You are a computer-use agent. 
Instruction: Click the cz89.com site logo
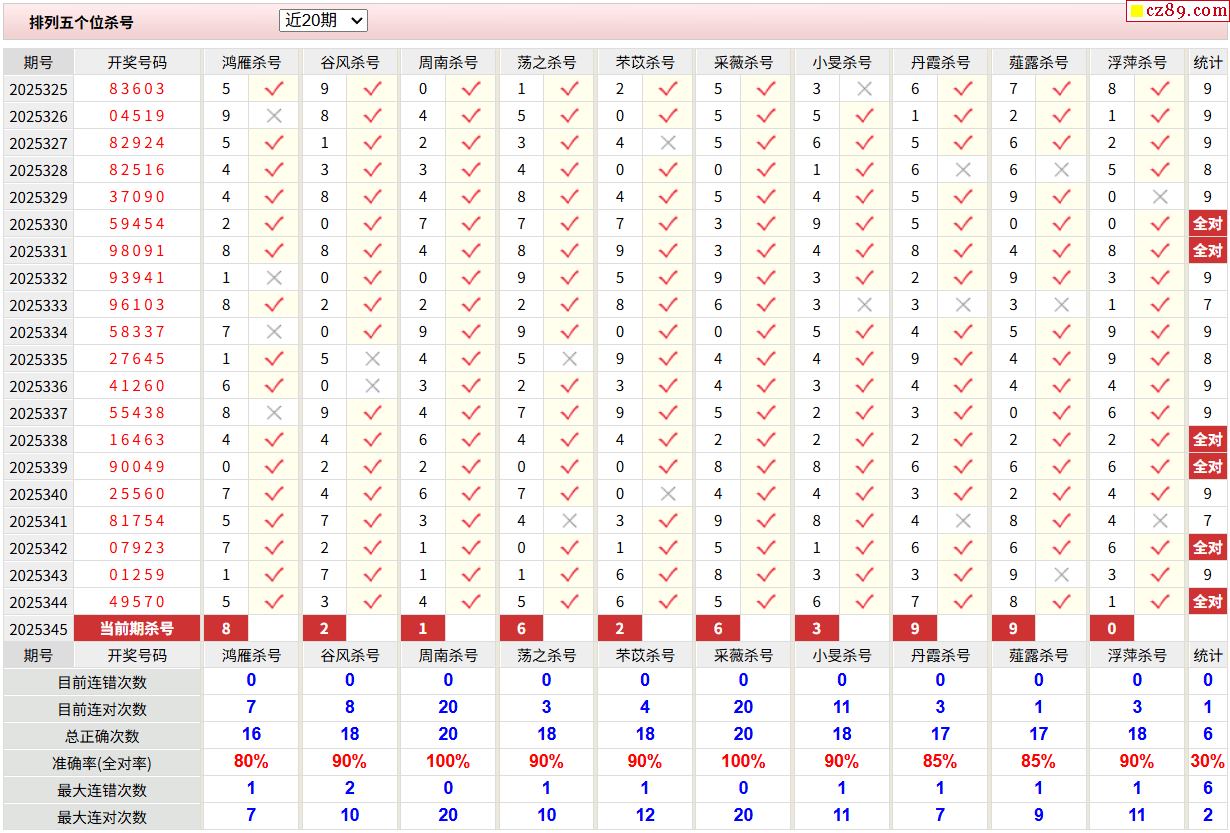[x=1177, y=11]
